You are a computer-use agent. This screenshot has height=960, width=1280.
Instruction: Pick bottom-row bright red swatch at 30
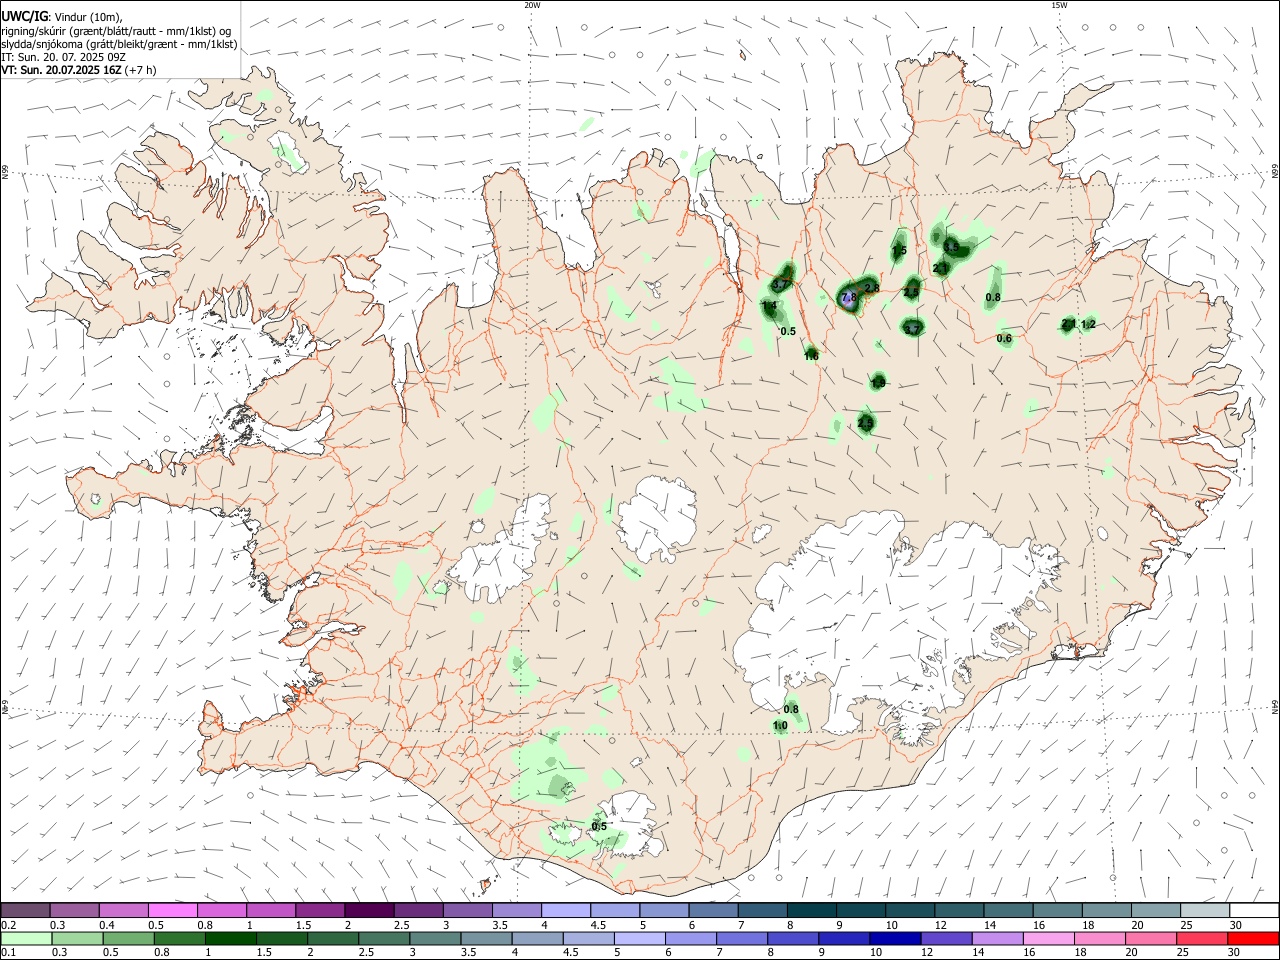(x=1255, y=938)
